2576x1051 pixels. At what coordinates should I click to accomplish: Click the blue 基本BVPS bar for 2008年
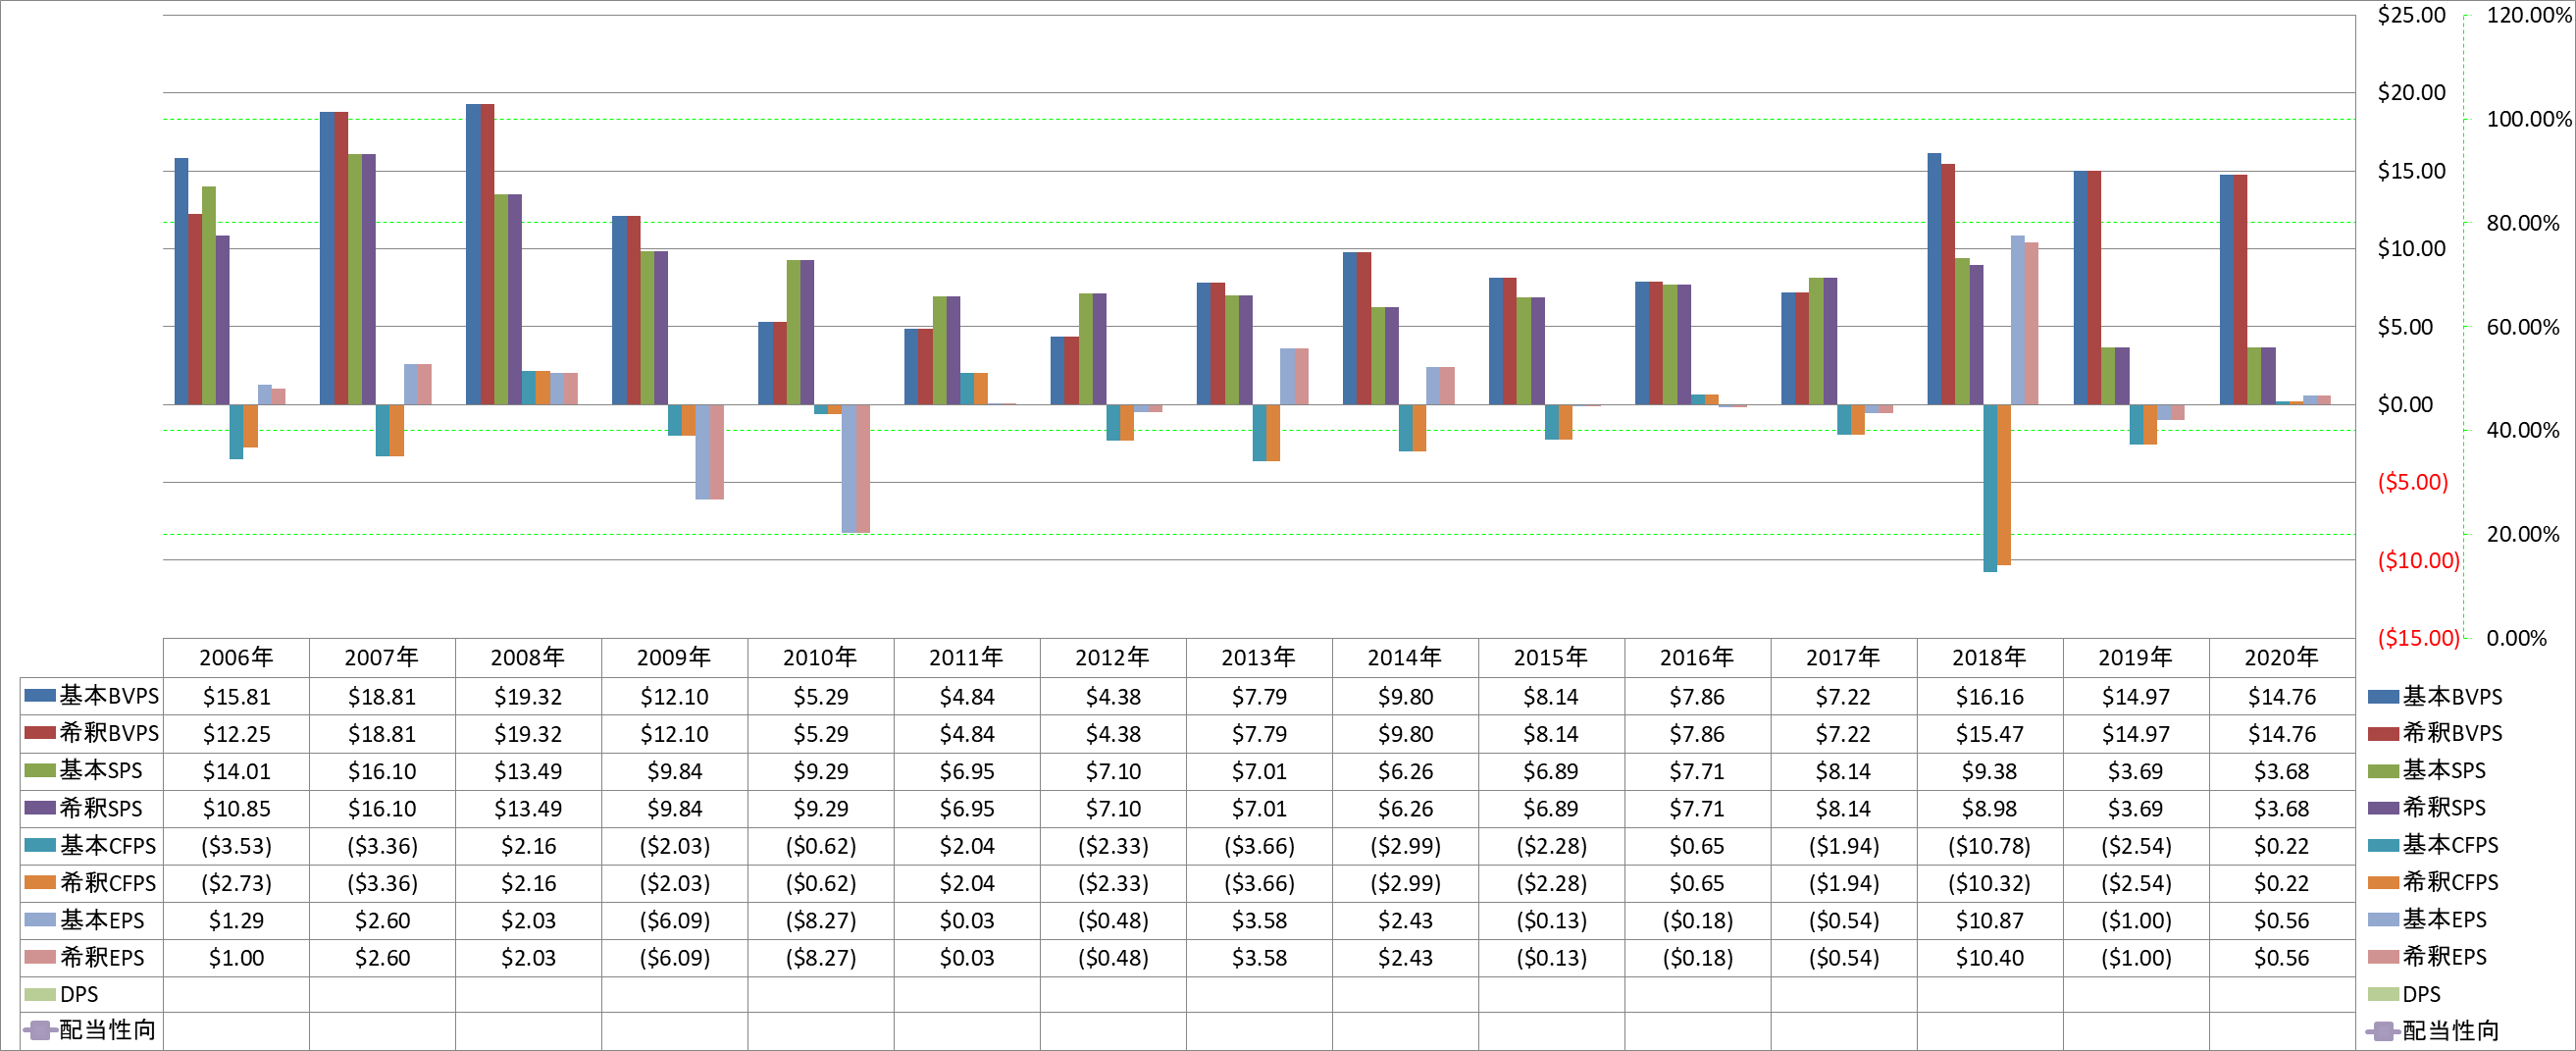(473, 254)
